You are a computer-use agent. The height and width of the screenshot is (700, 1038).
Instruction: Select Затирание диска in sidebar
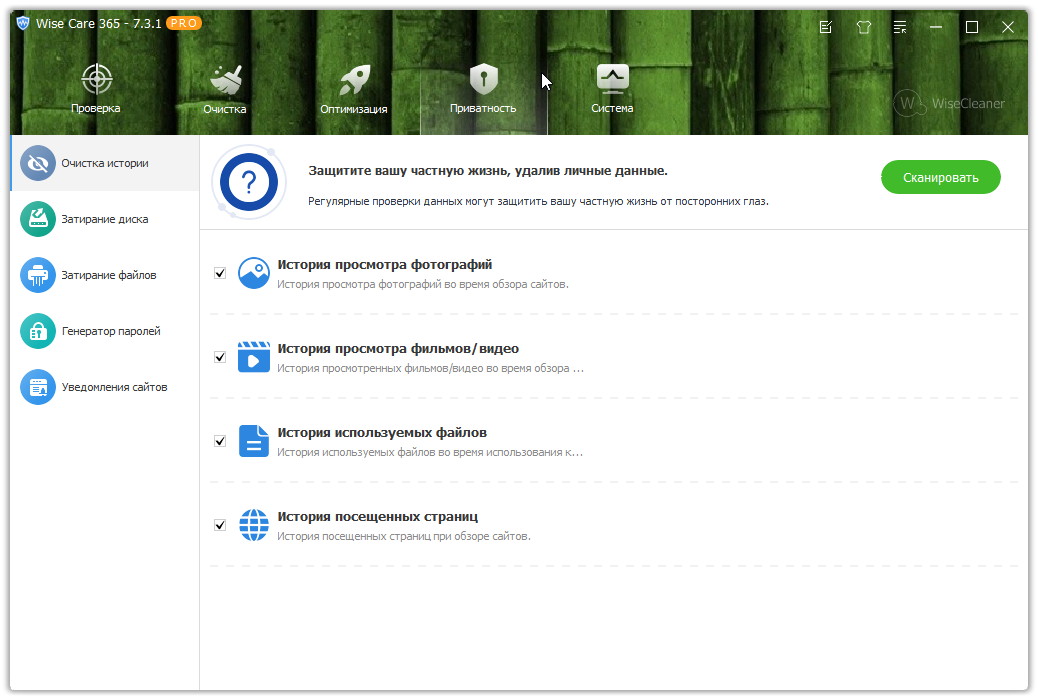pos(104,219)
